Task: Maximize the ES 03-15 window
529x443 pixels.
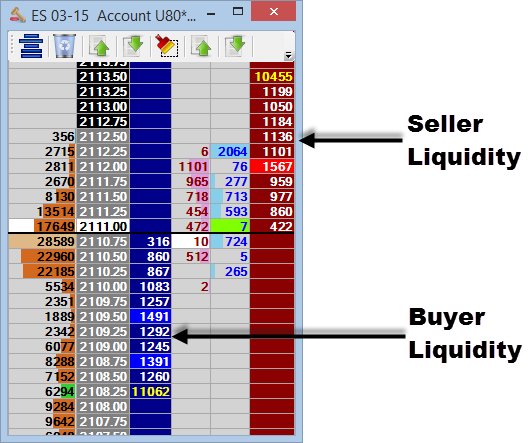Action: [238, 12]
